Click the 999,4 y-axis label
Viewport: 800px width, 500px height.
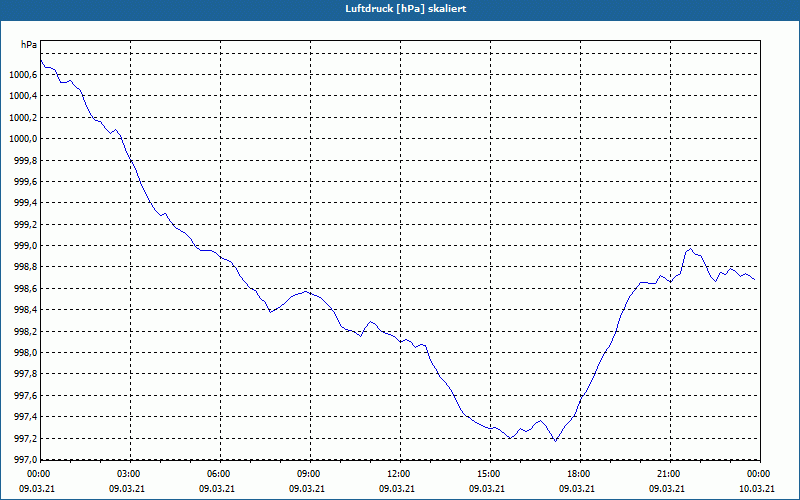pos(26,204)
